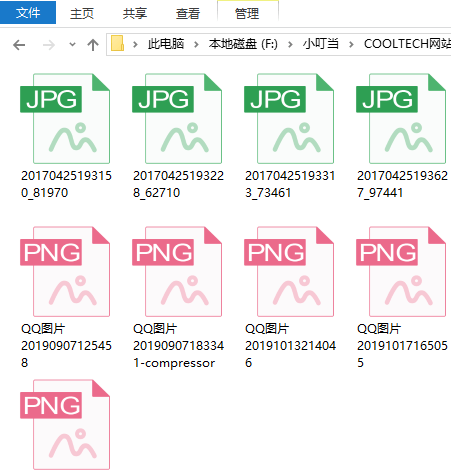The height and width of the screenshot is (472, 451).
Task: Open recent locations dropdown arrow
Action: [x=72, y=44]
